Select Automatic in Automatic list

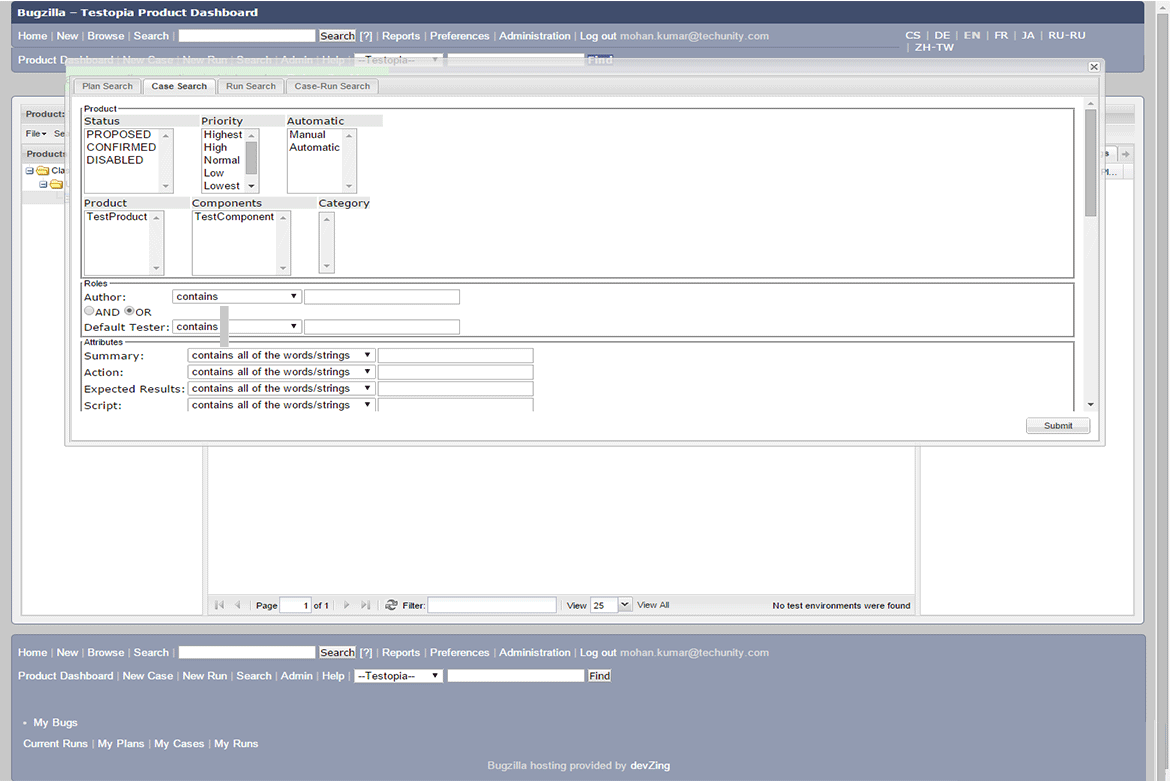point(314,147)
